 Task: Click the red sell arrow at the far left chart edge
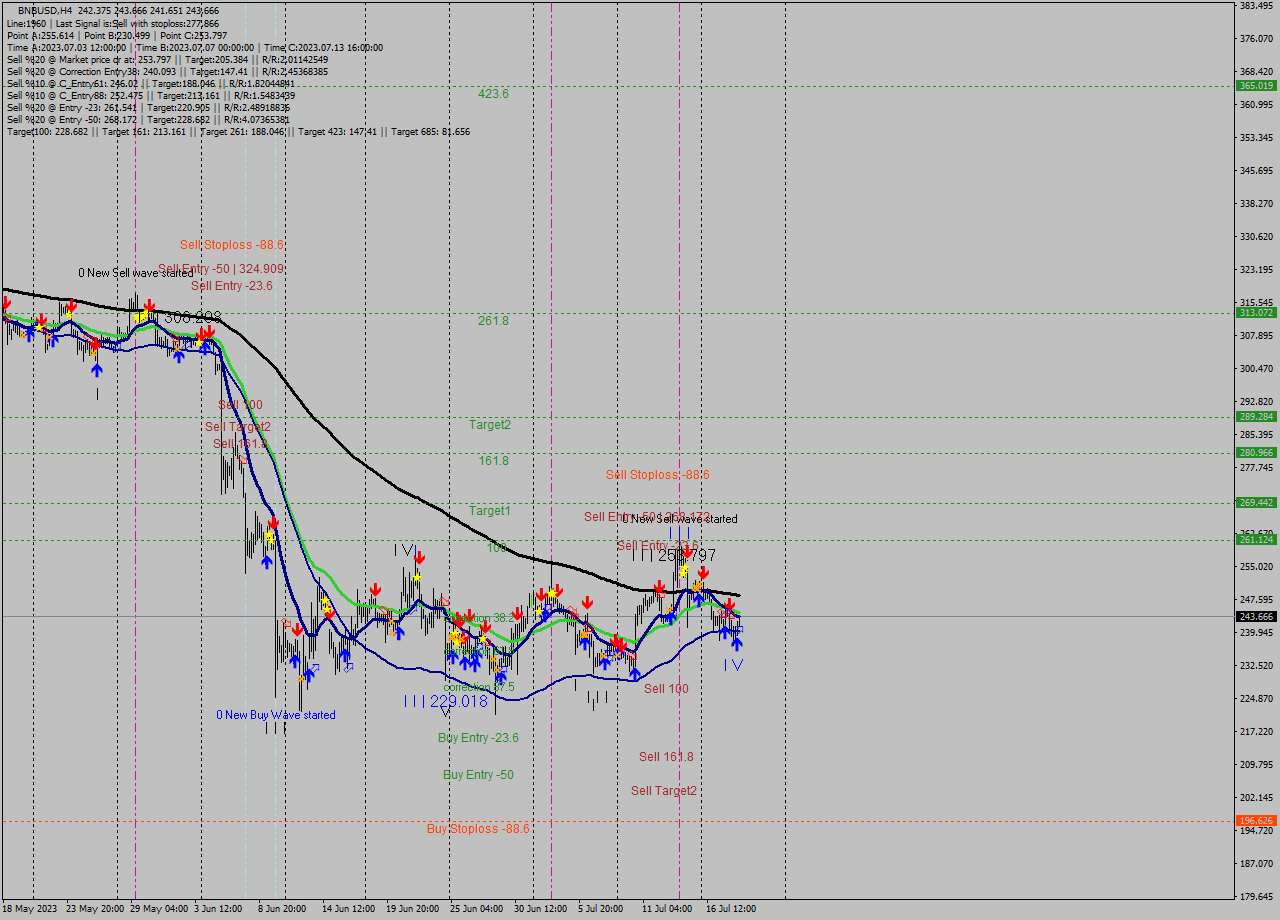(x=6, y=302)
